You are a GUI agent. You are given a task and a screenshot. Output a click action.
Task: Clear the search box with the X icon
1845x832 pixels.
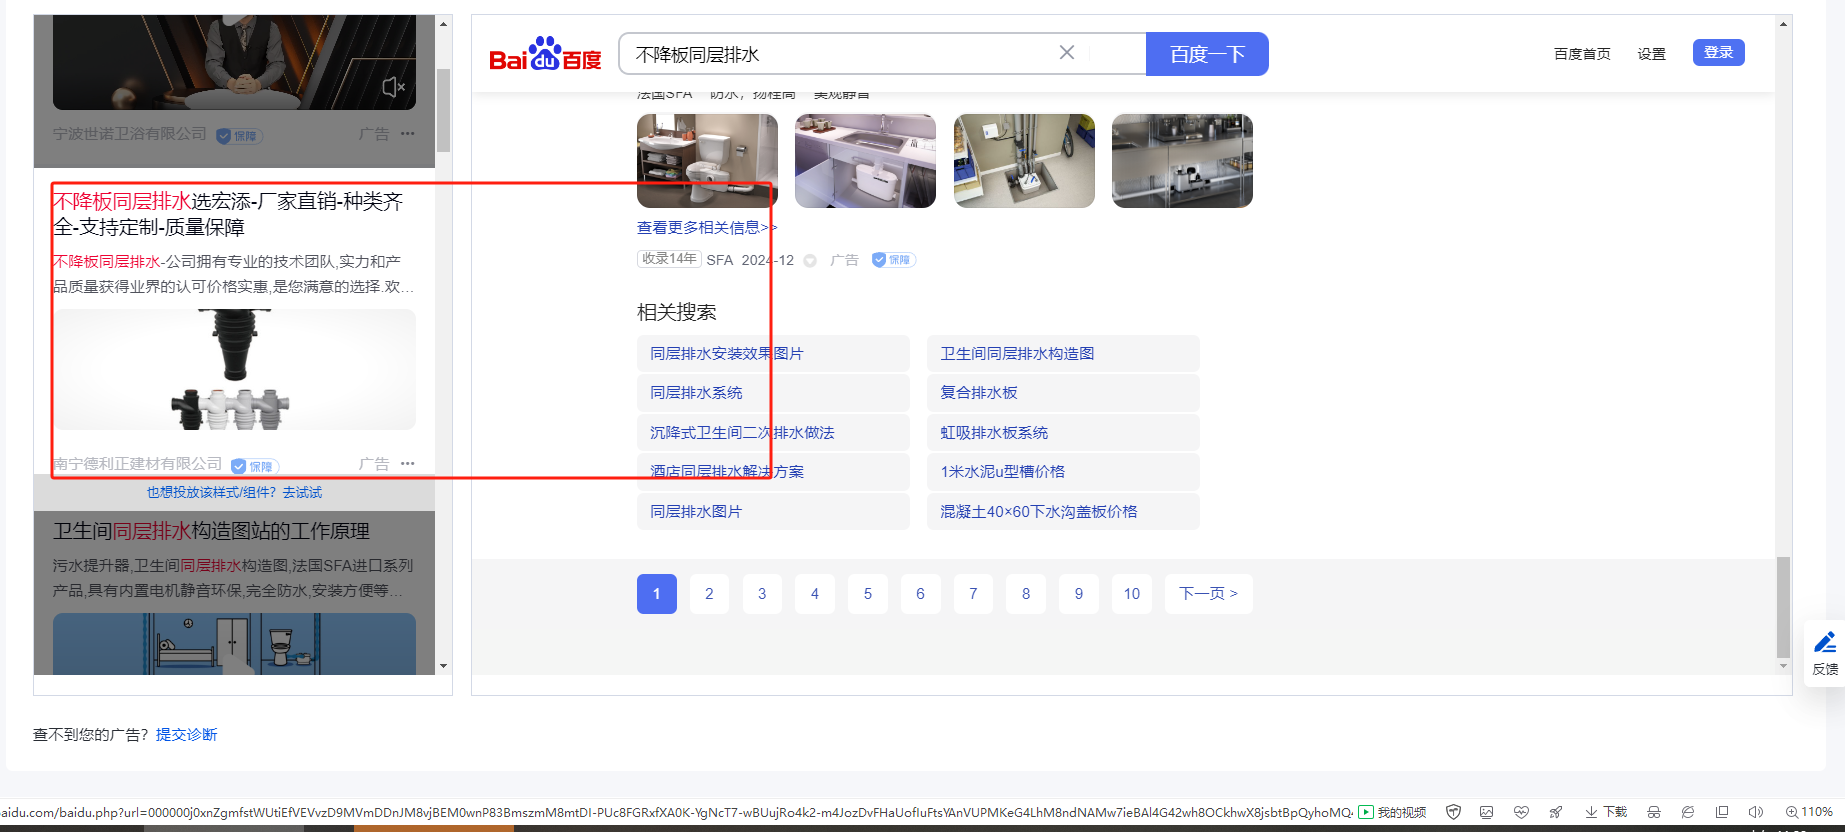coord(1067,53)
